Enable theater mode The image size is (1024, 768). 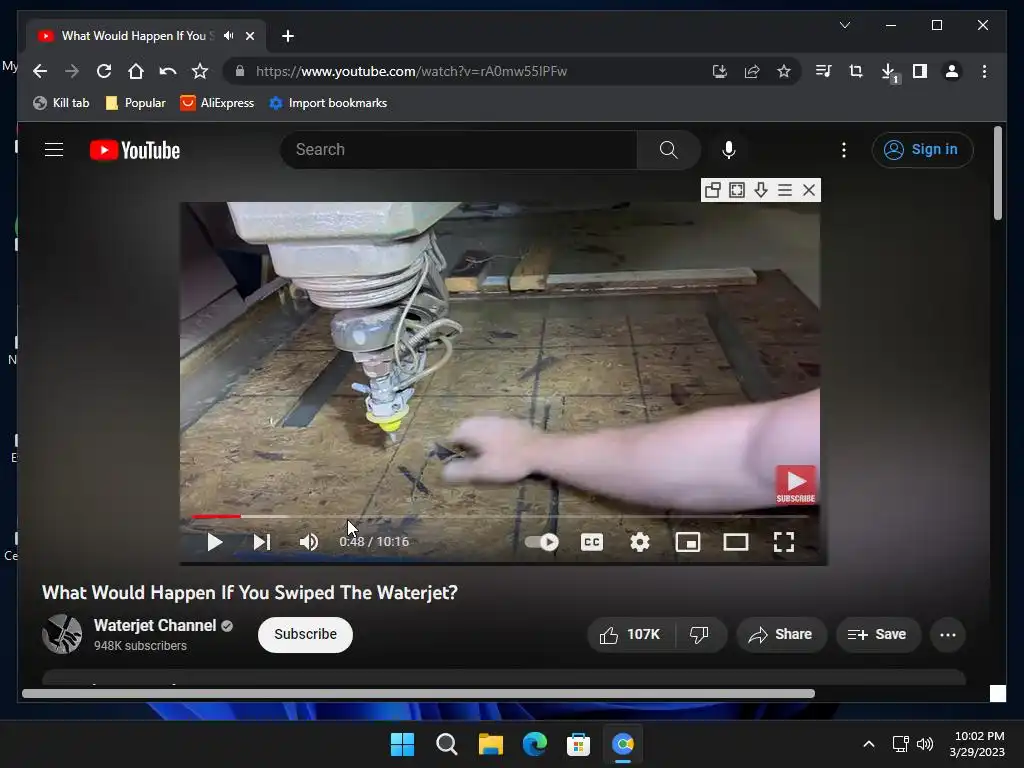coord(736,542)
